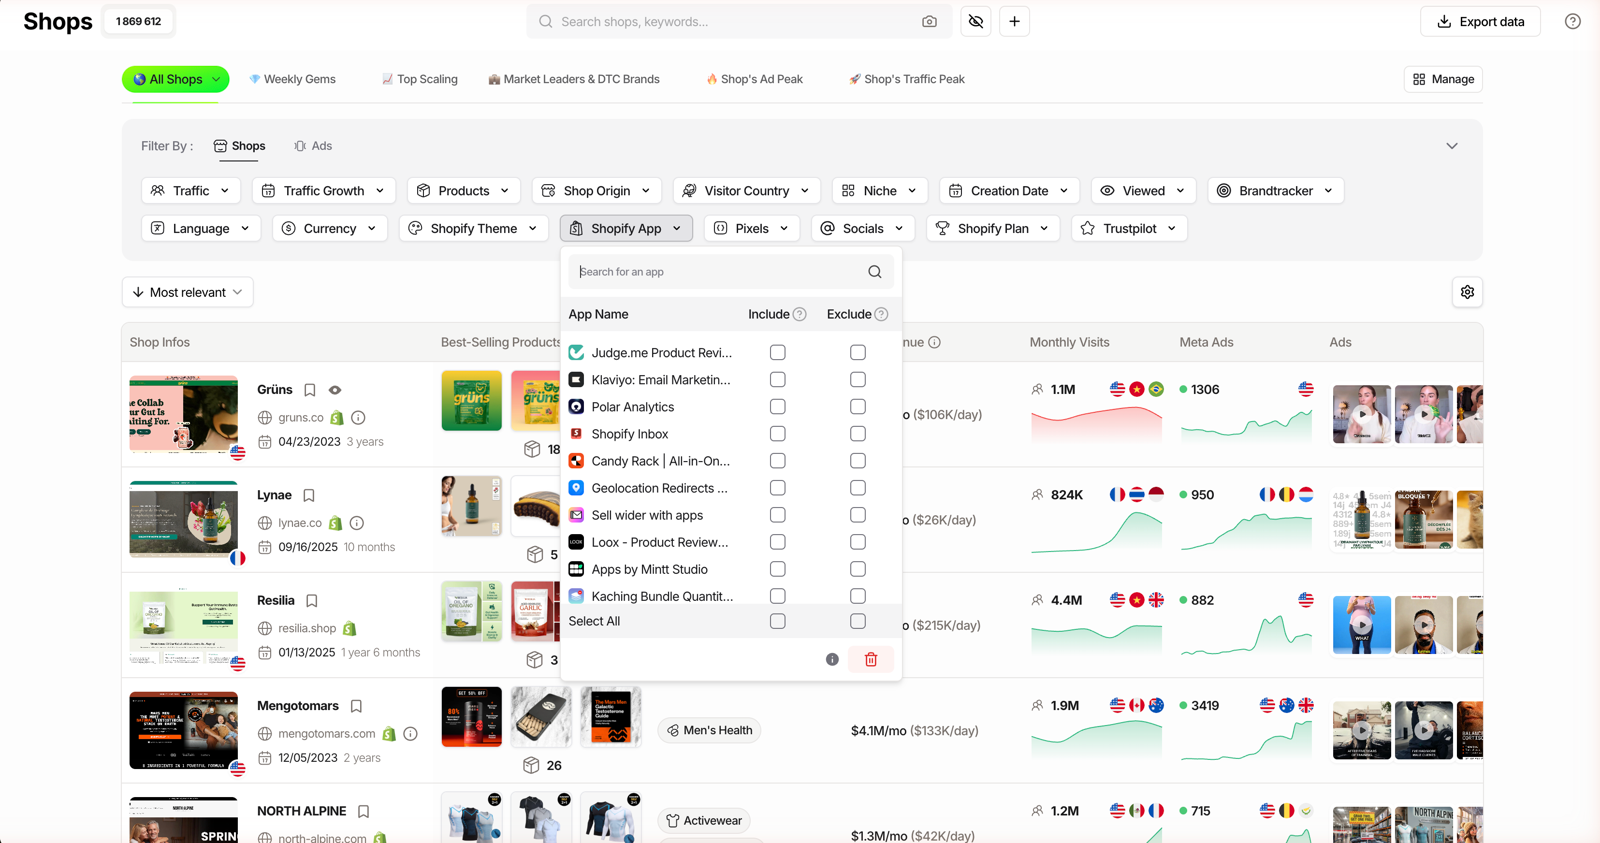
Task: Bookmark the Mengotomars shop
Action: pyautogui.click(x=356, y=707)
